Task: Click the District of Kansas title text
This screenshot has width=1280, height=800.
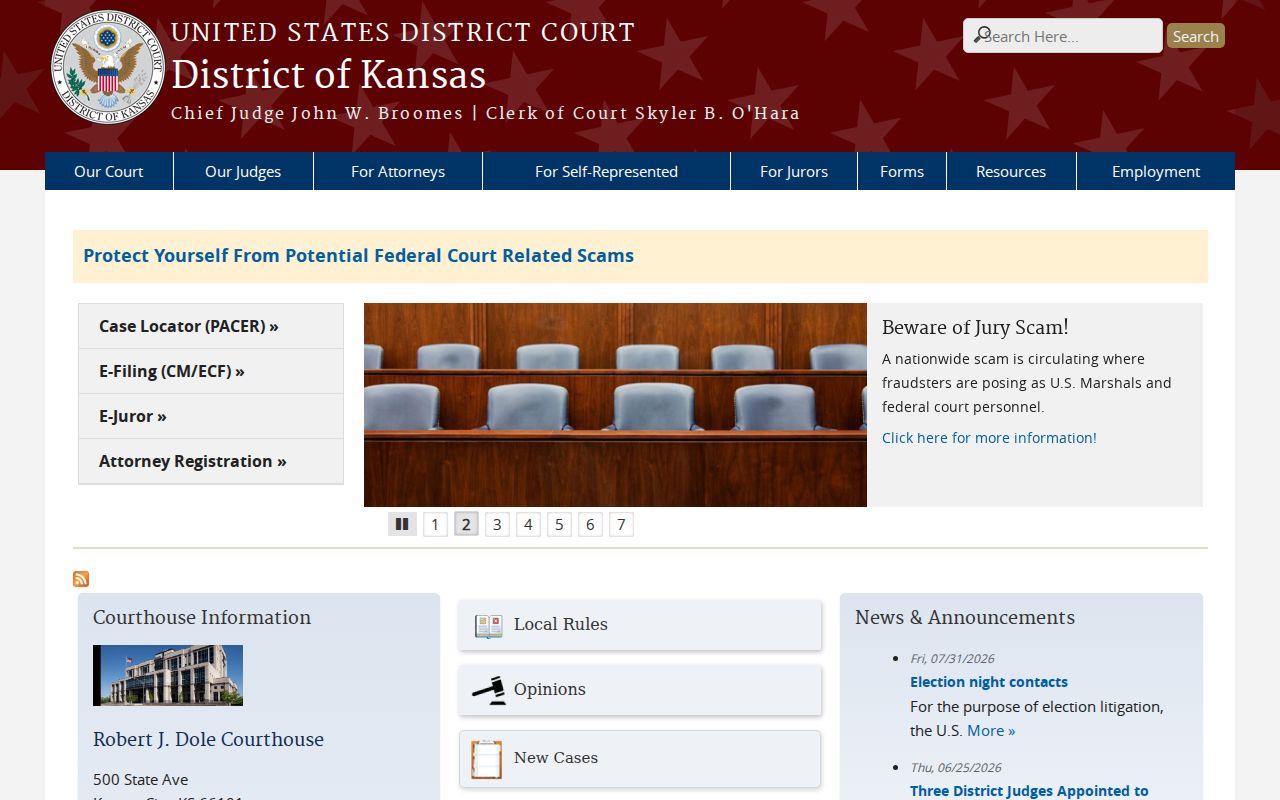Action: click(328, 75)
